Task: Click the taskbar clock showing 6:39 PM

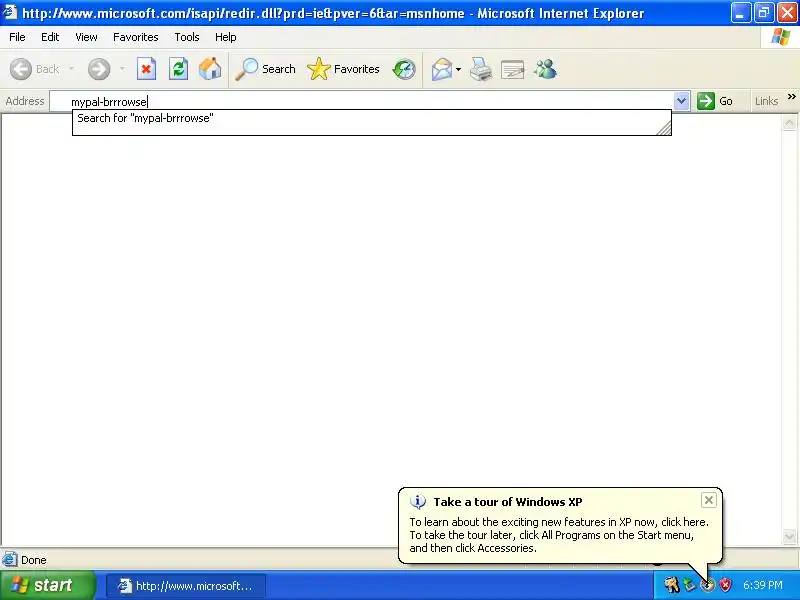Action: [763, 585]
